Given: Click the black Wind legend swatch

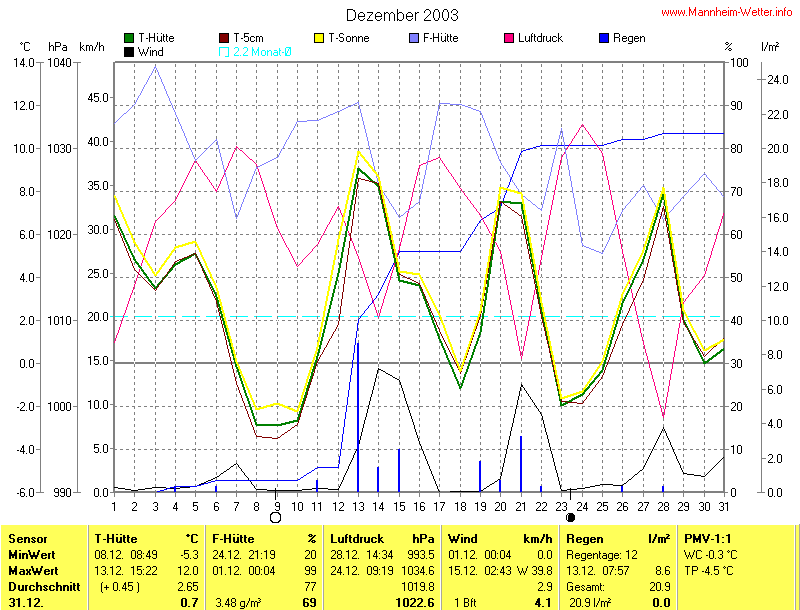Looking at the screenshot, I should click(129, 51).
